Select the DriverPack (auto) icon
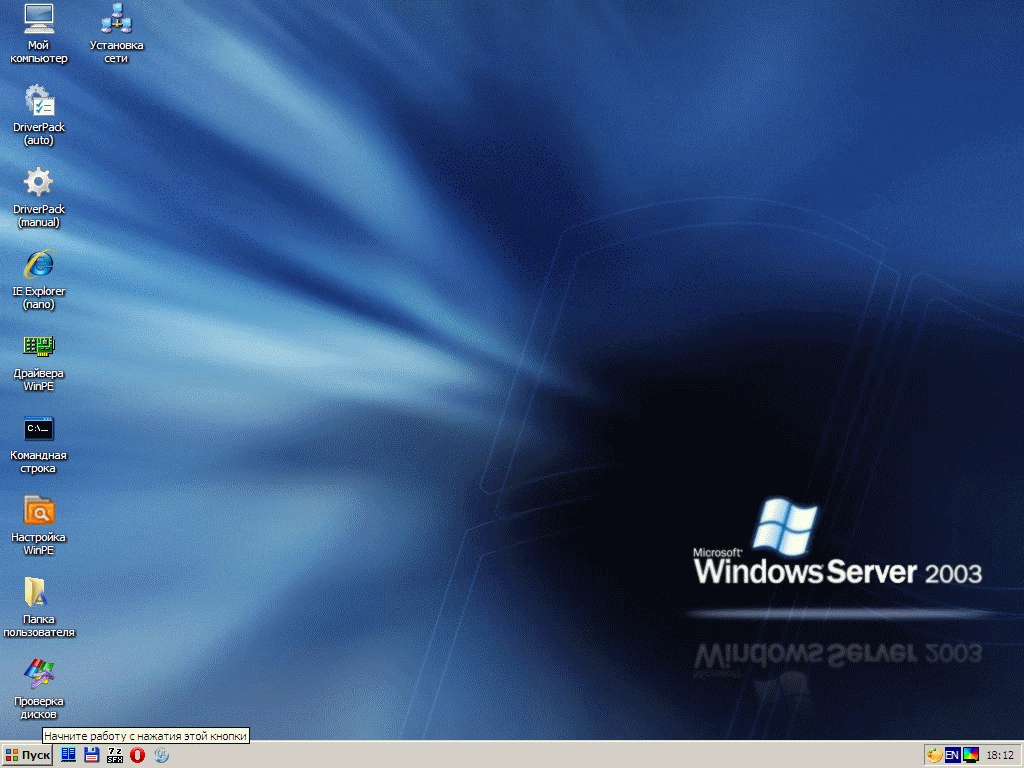The image size is (1024, 768). (39, 116)
